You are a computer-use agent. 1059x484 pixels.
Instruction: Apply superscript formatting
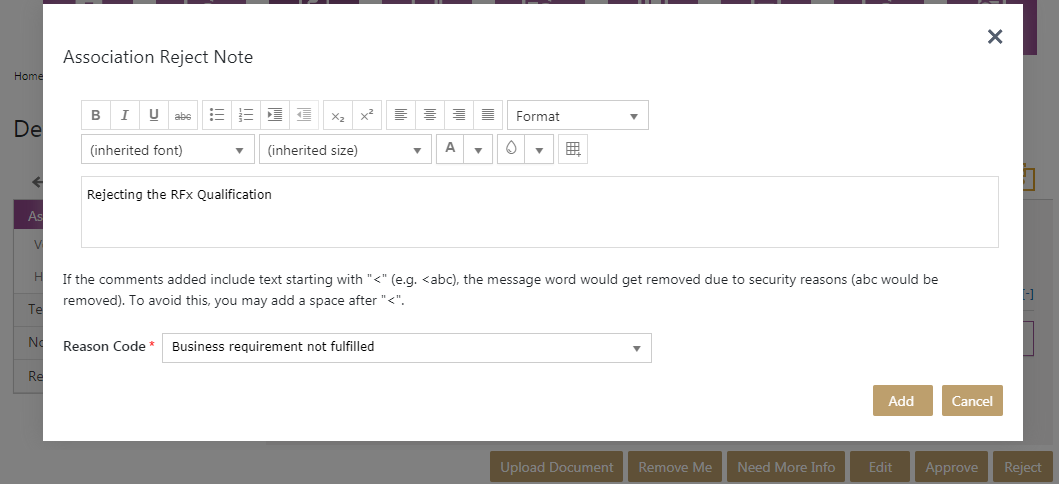pyautogui.click(x=367, y=115)
